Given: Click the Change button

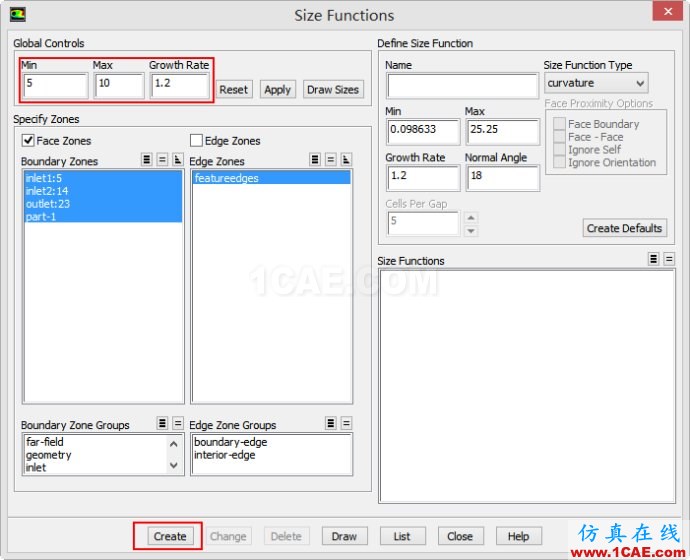Looking at the screenshot, I should coord(228,536).
